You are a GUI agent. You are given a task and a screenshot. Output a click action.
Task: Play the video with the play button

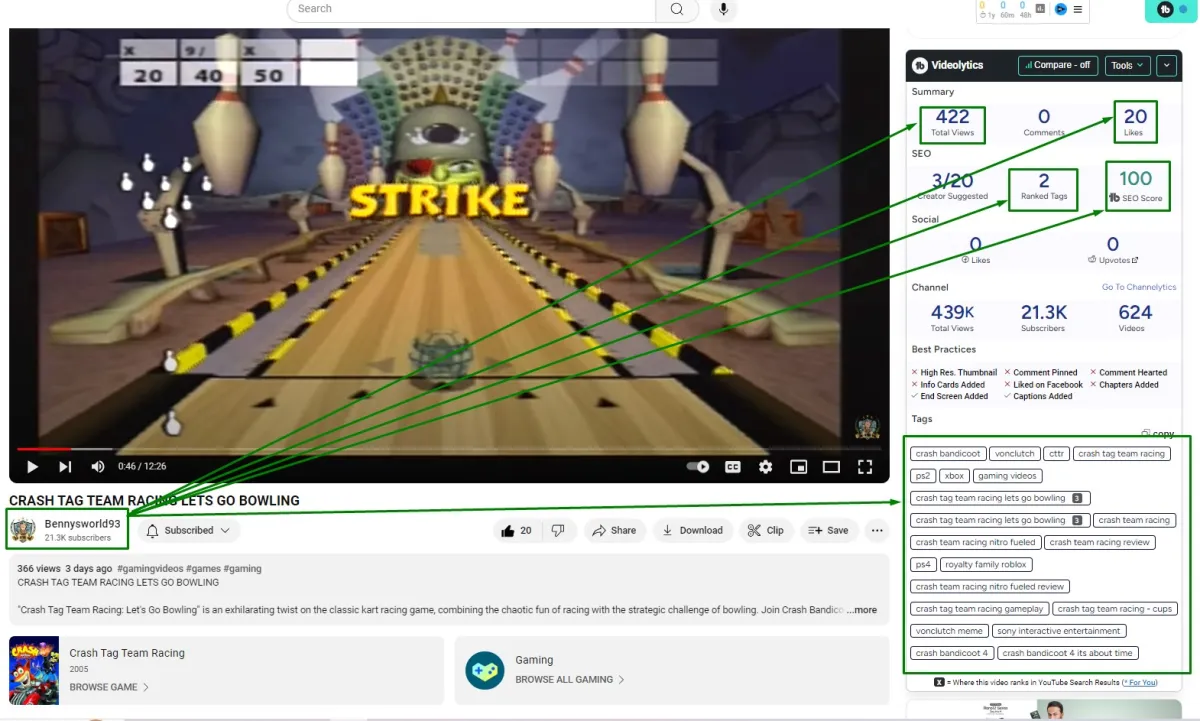[x=32, y=466]
